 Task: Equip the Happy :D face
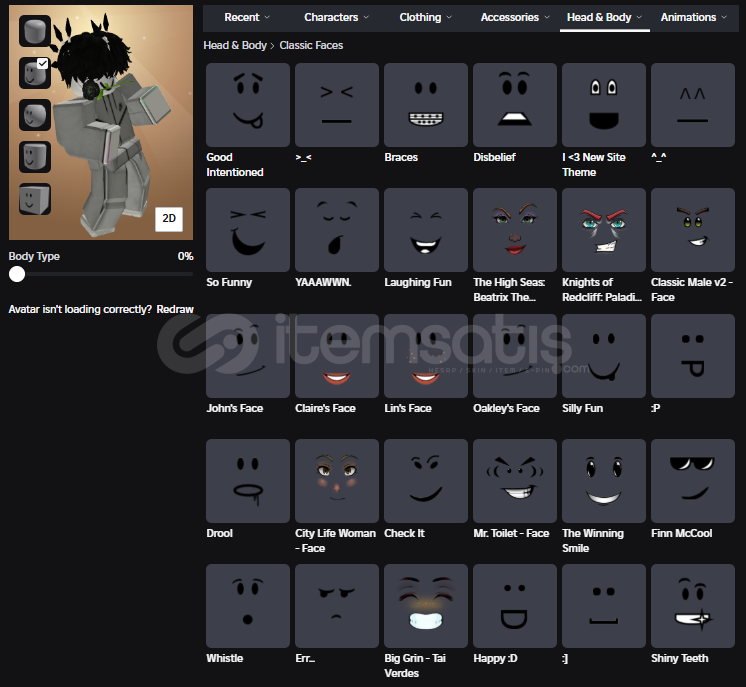coord(515,606)
